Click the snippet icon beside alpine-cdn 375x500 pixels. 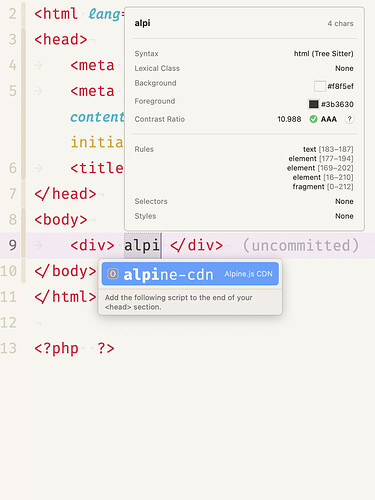(x=113, y=274)
